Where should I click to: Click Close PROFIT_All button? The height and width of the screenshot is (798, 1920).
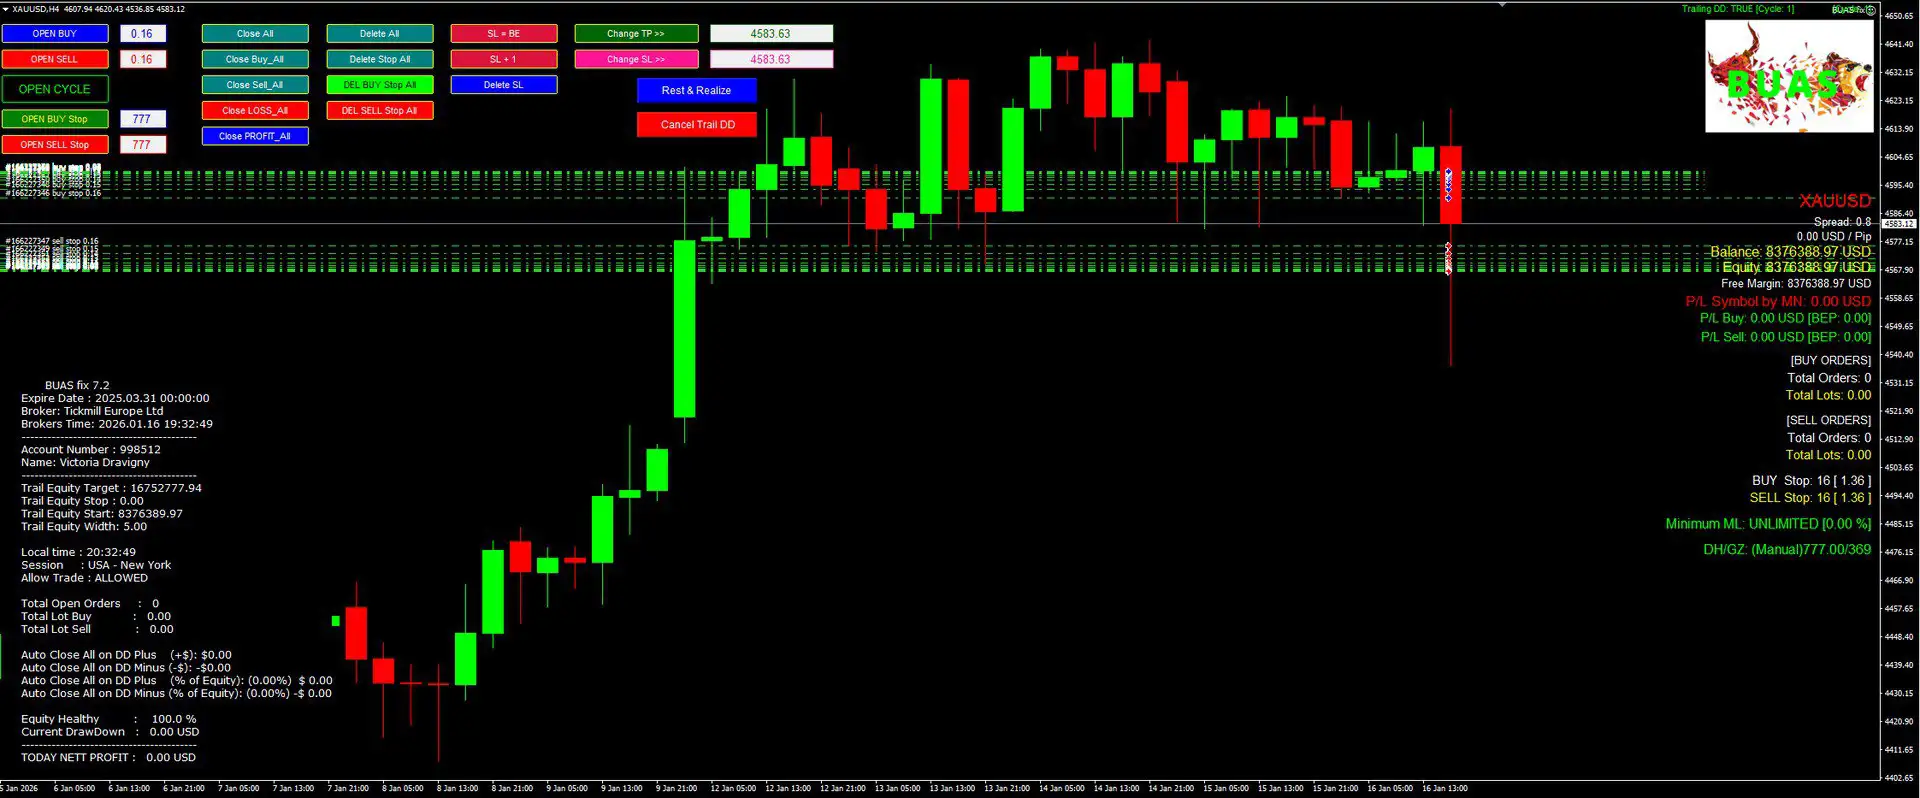[255, 136]
